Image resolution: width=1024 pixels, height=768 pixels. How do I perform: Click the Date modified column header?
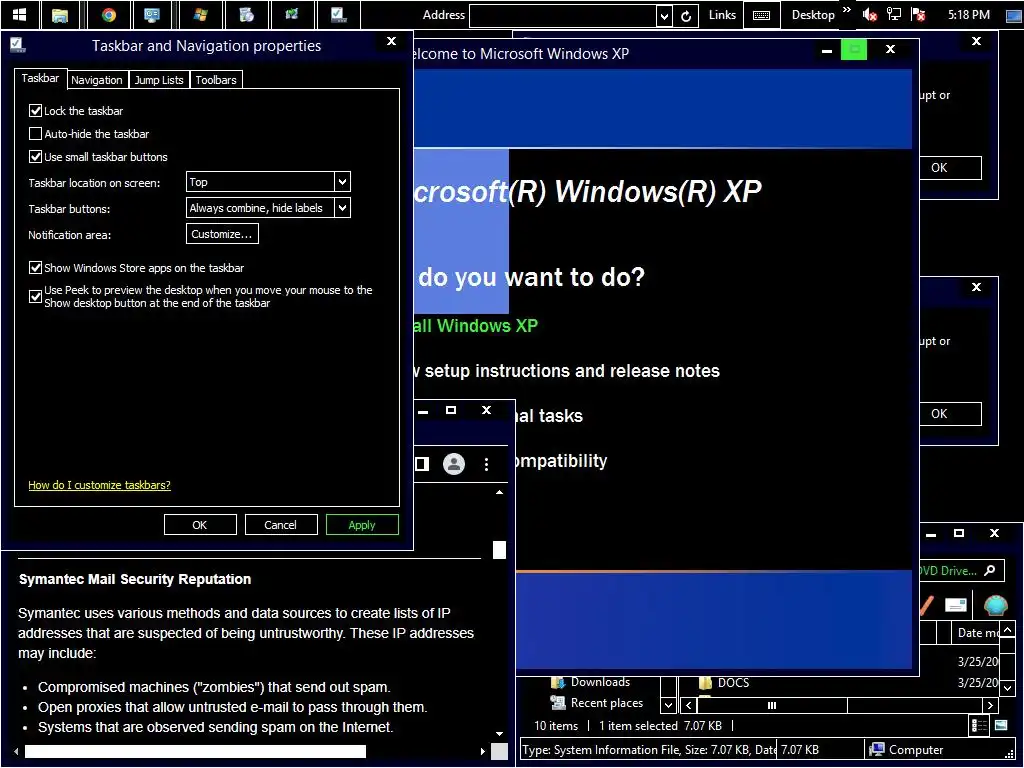[x=976, y=632]
